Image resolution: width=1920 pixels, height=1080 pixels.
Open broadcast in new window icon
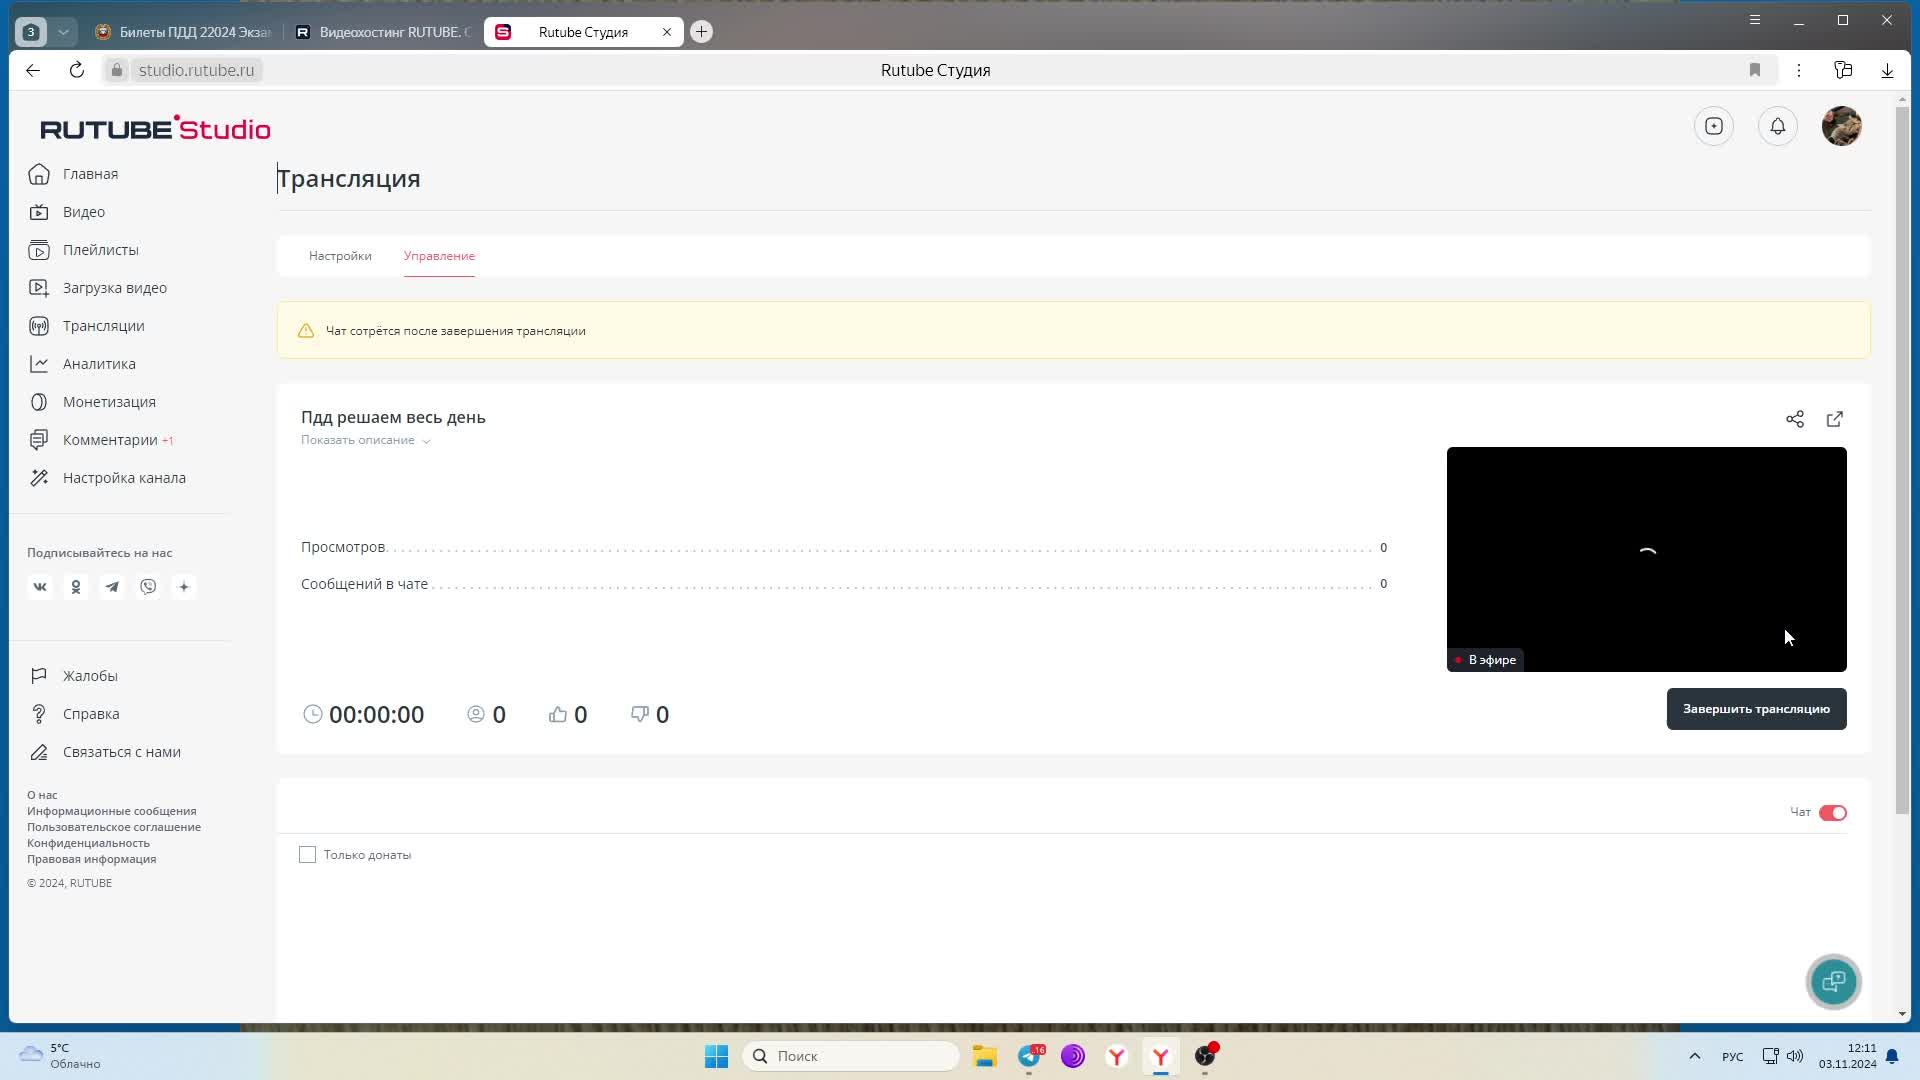1835,419
